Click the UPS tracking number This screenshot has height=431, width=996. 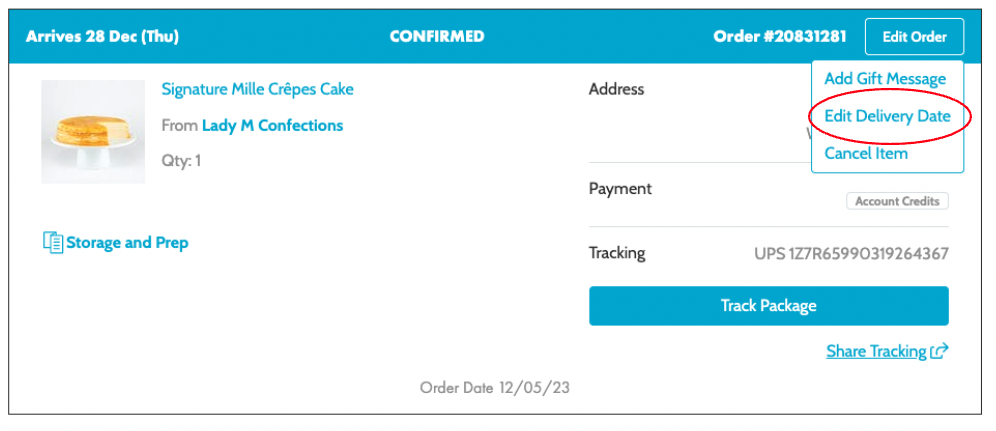[x=851, y=253]
